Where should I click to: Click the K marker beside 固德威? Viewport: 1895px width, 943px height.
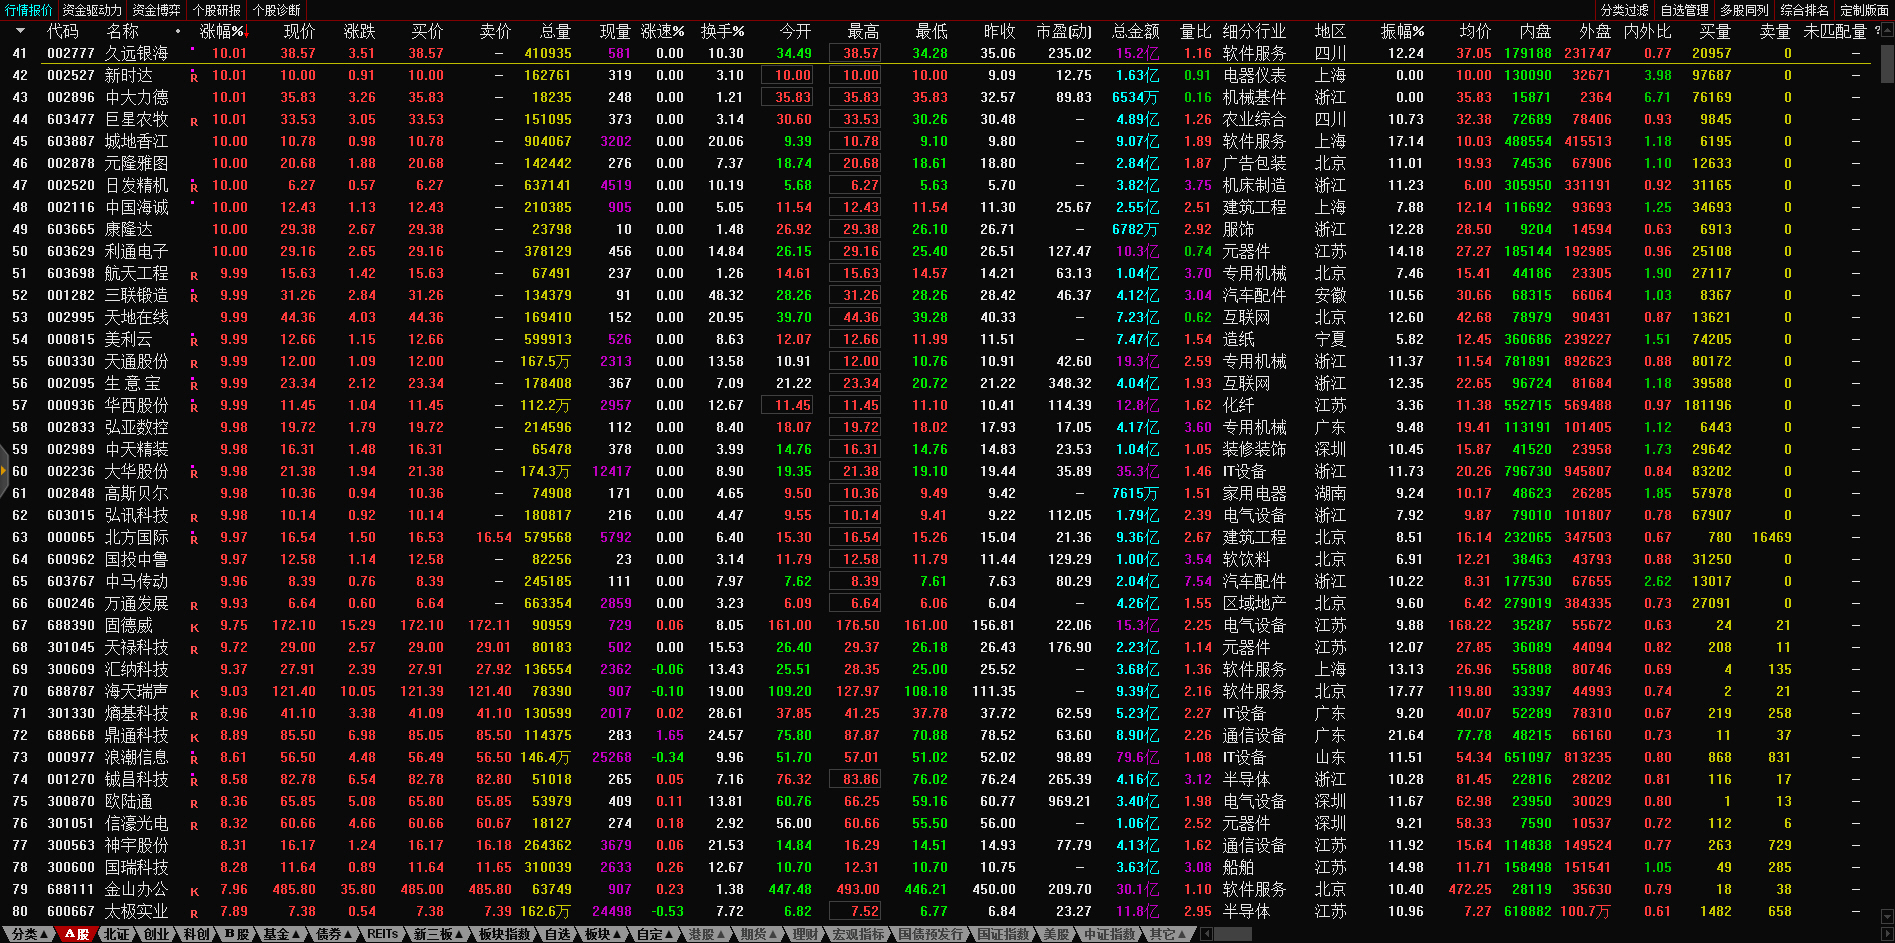pos(194,627)
